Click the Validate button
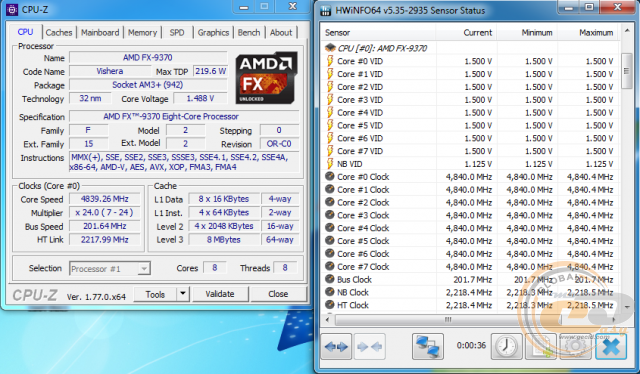This screenshot has width=640, height=374. pos(220,294)
